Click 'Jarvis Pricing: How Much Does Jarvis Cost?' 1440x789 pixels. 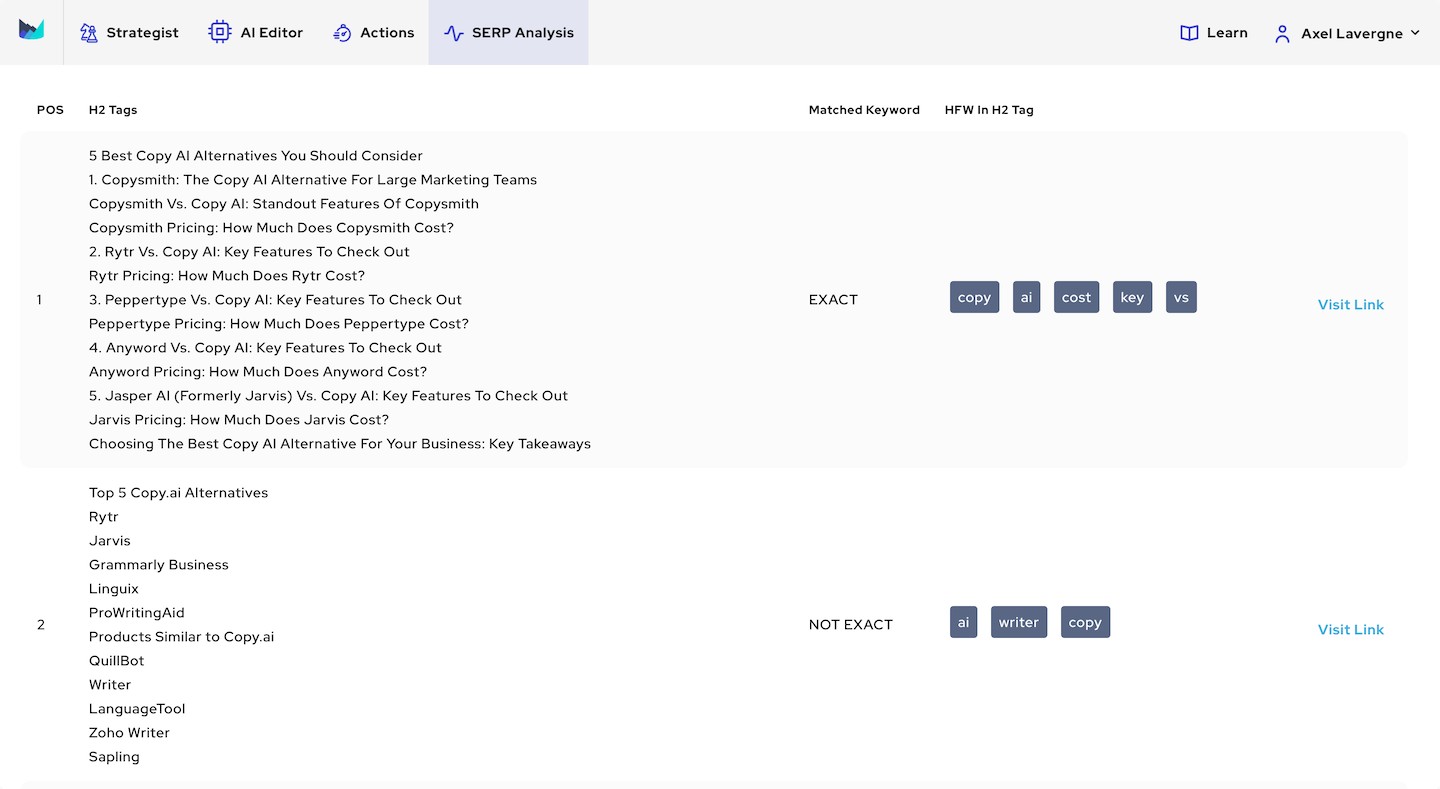pos(239,420)
